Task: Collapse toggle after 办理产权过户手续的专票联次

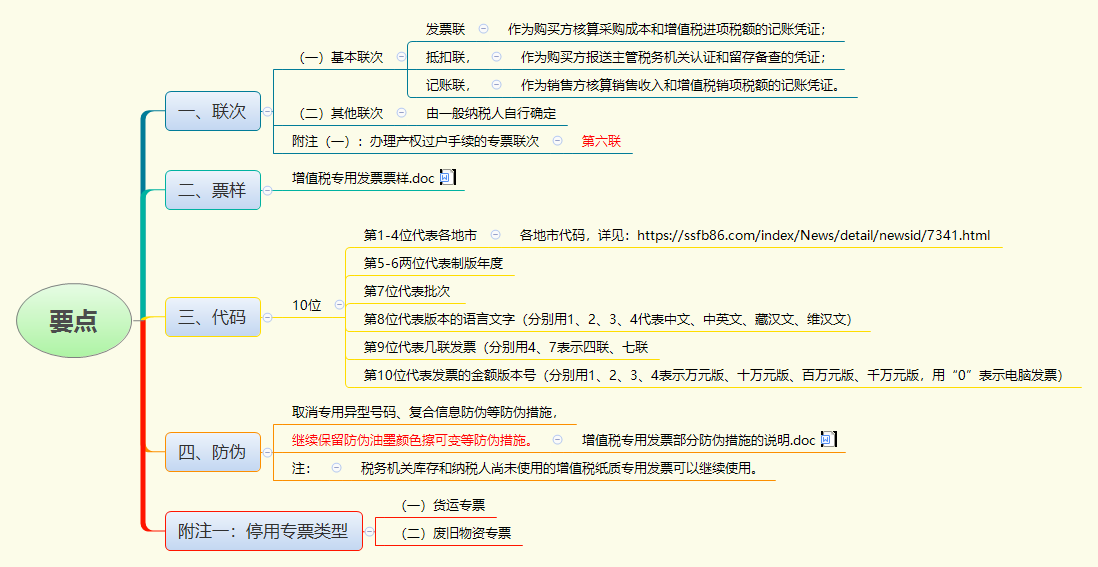Action: tap(557, 140)
